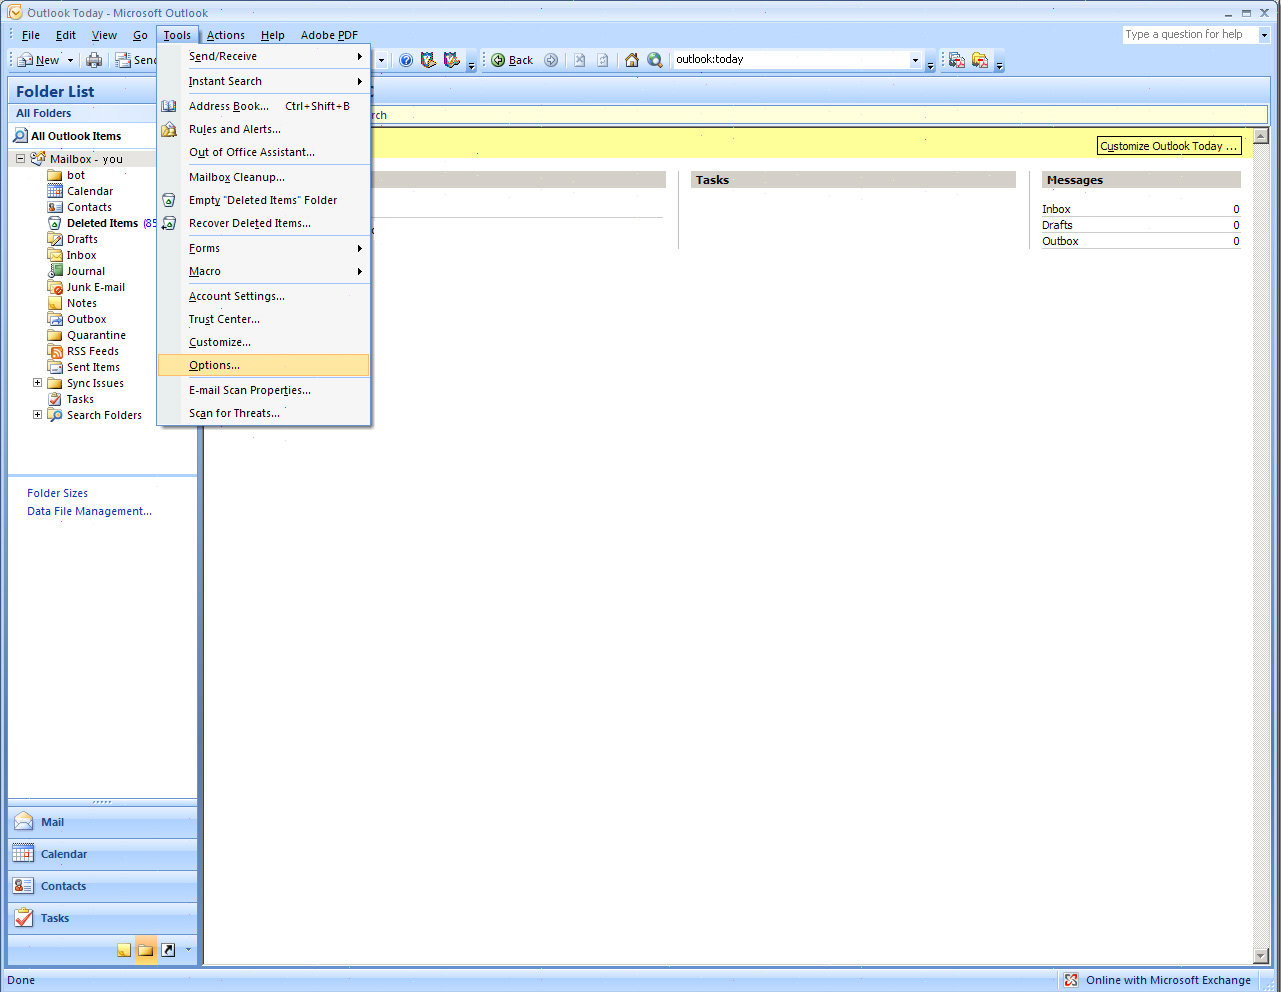
Task: Click the scroll up arrow of Outlook Today pane
Action: pyautogui.click(x=1261, y=136)
